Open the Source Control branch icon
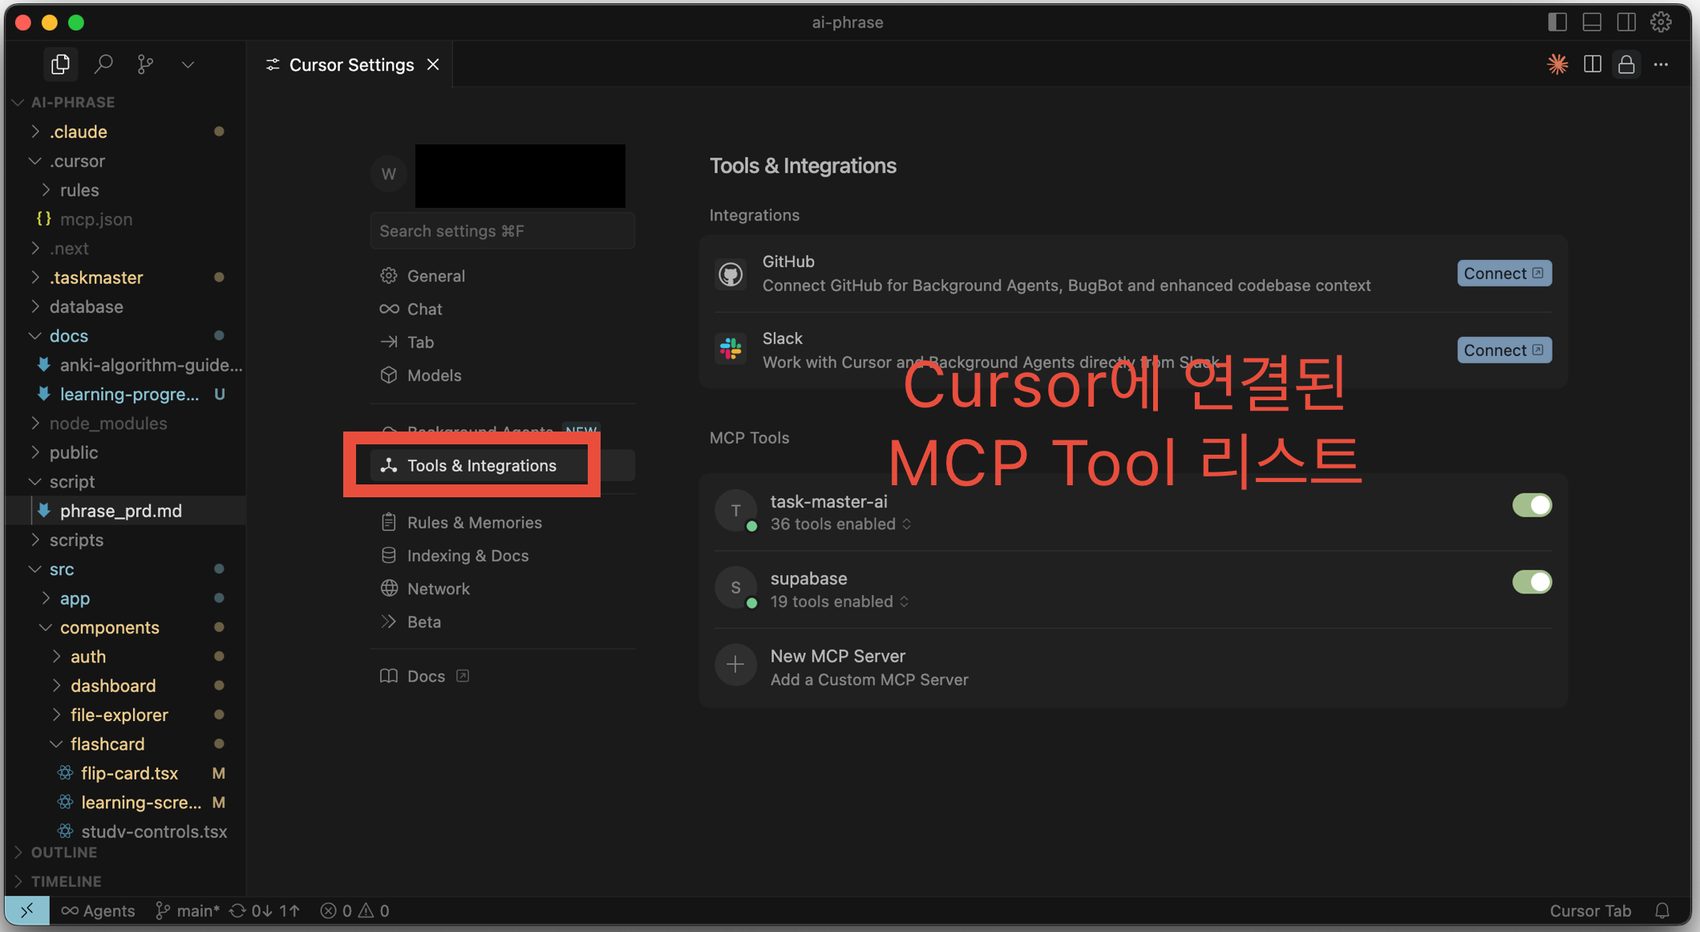Viewport: 1700px width, 932px height. pyautogui.click(x=145, y=64)
